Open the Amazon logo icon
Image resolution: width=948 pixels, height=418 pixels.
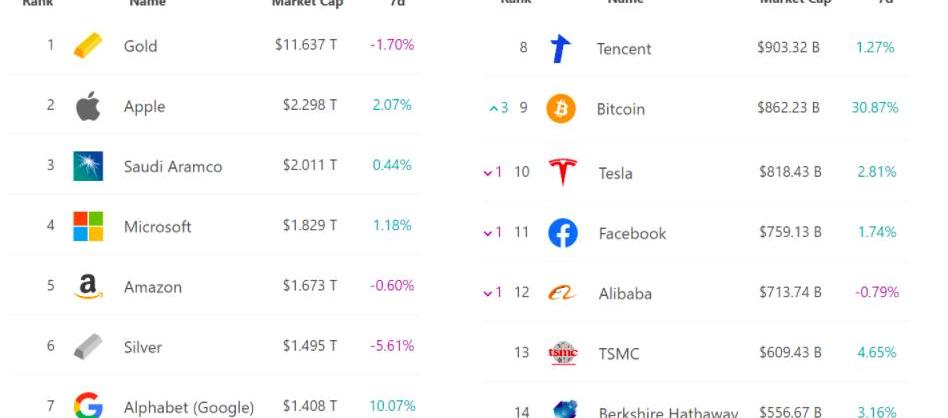coord(88,287)
